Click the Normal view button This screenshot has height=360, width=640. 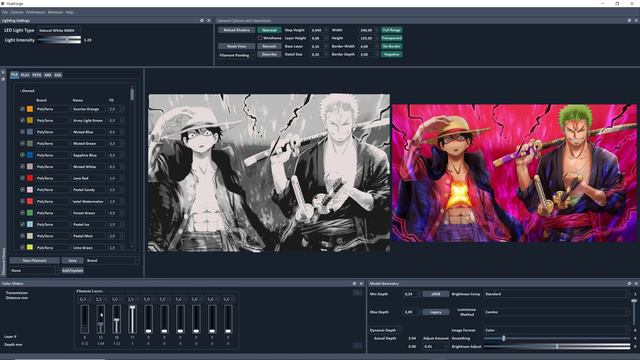click(x=269, y=30)
